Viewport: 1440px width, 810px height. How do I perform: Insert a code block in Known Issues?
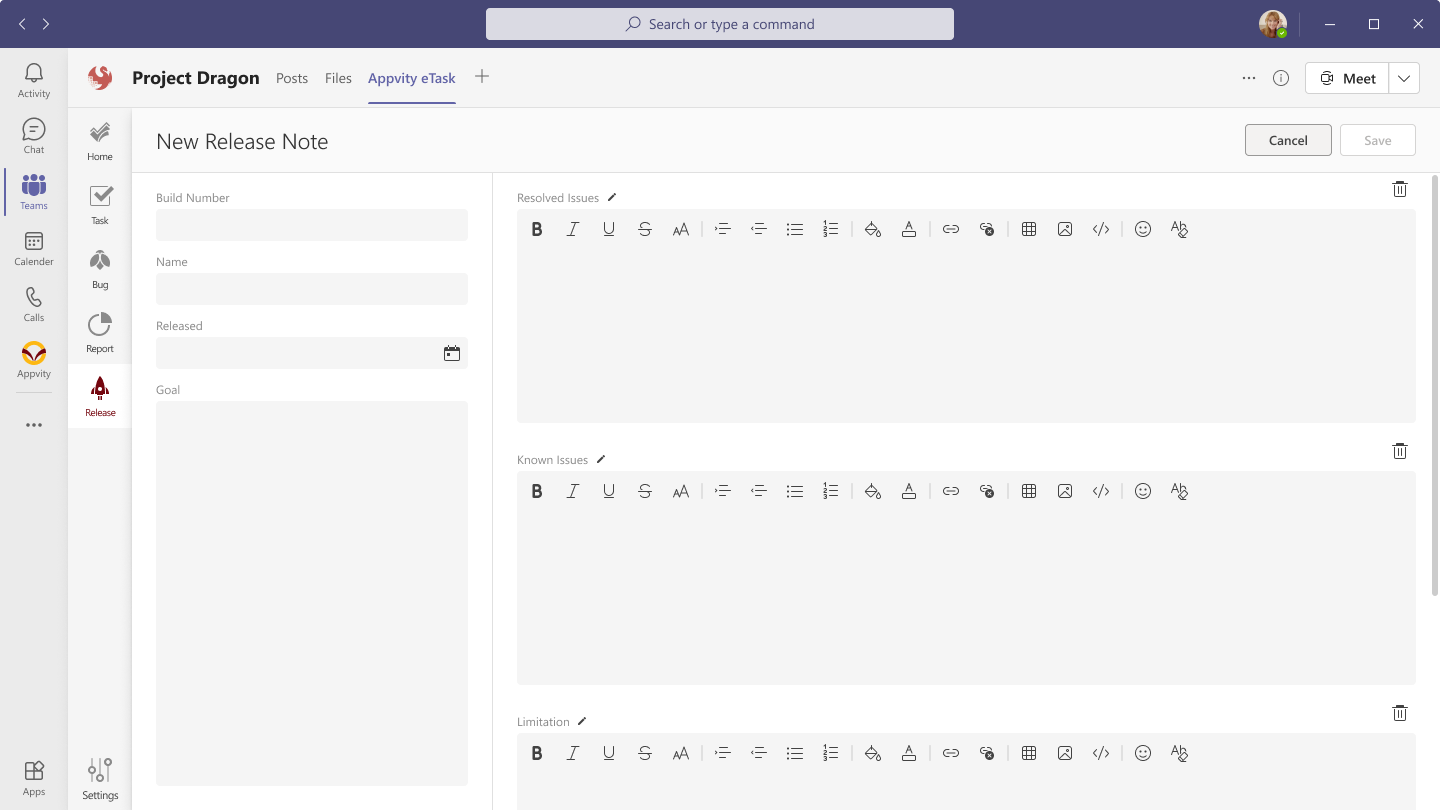pos(1101,491)
